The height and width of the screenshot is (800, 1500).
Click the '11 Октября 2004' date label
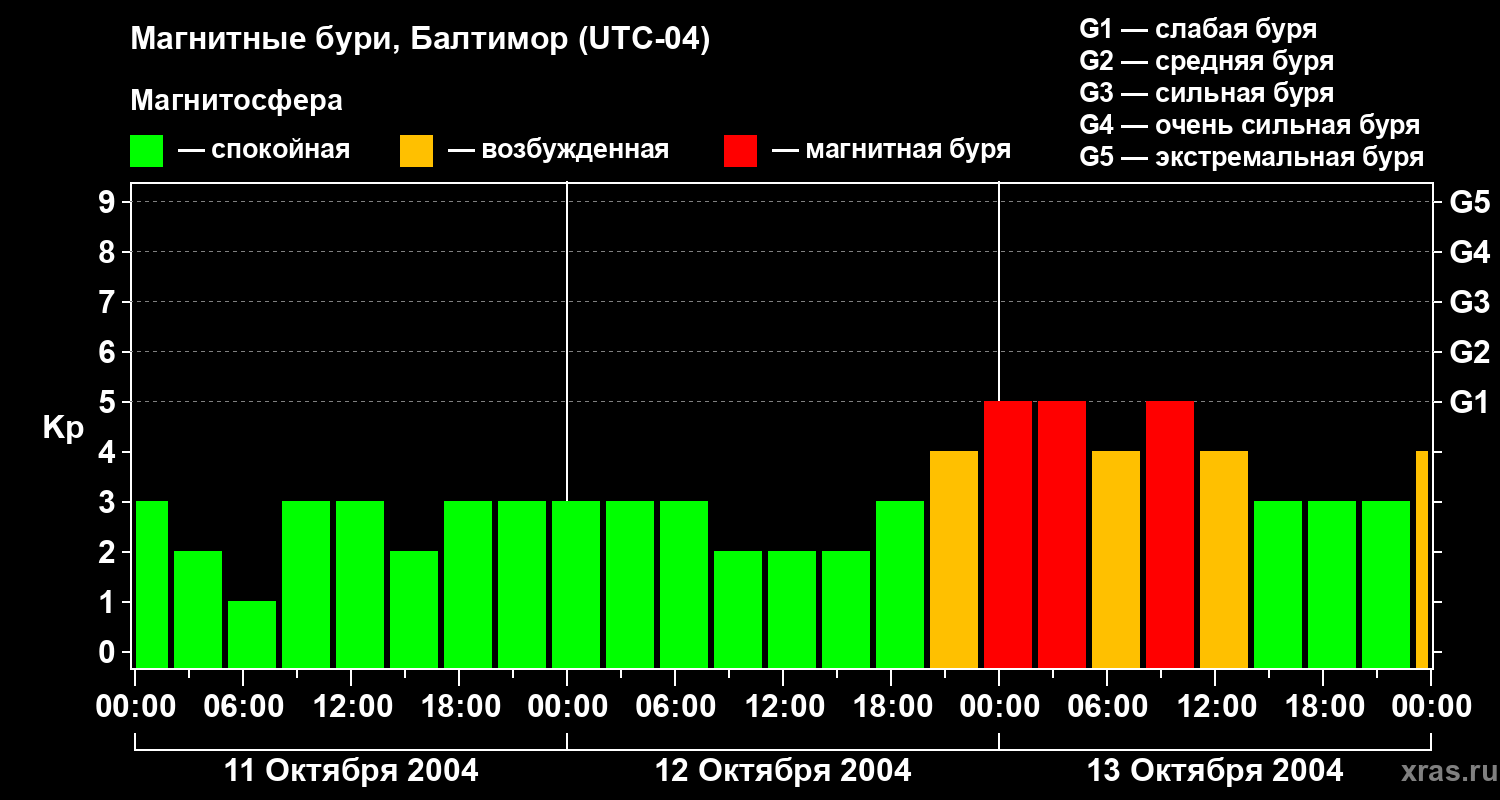click(351, 771)
